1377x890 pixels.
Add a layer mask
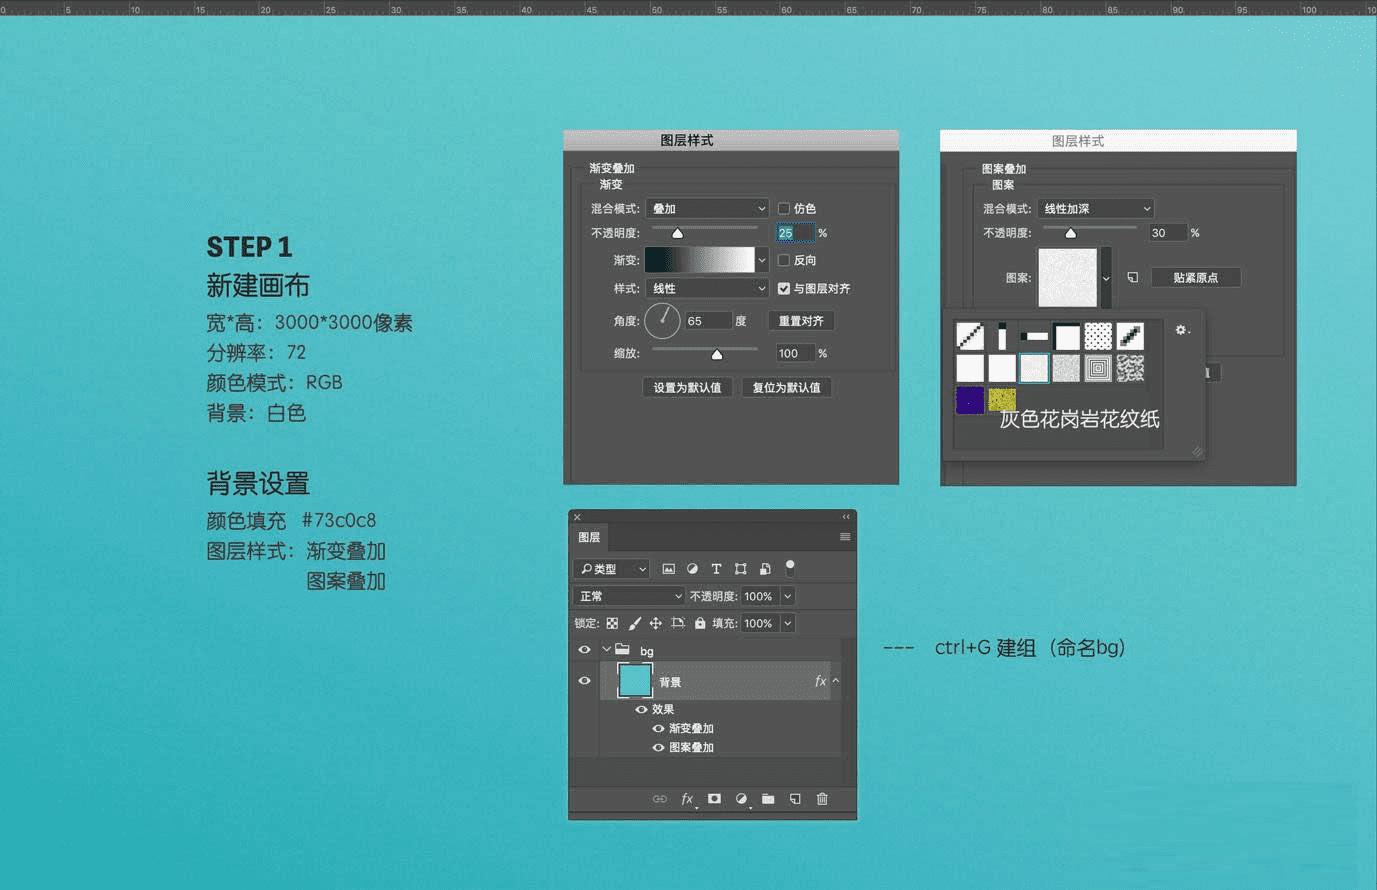(714, 799)
